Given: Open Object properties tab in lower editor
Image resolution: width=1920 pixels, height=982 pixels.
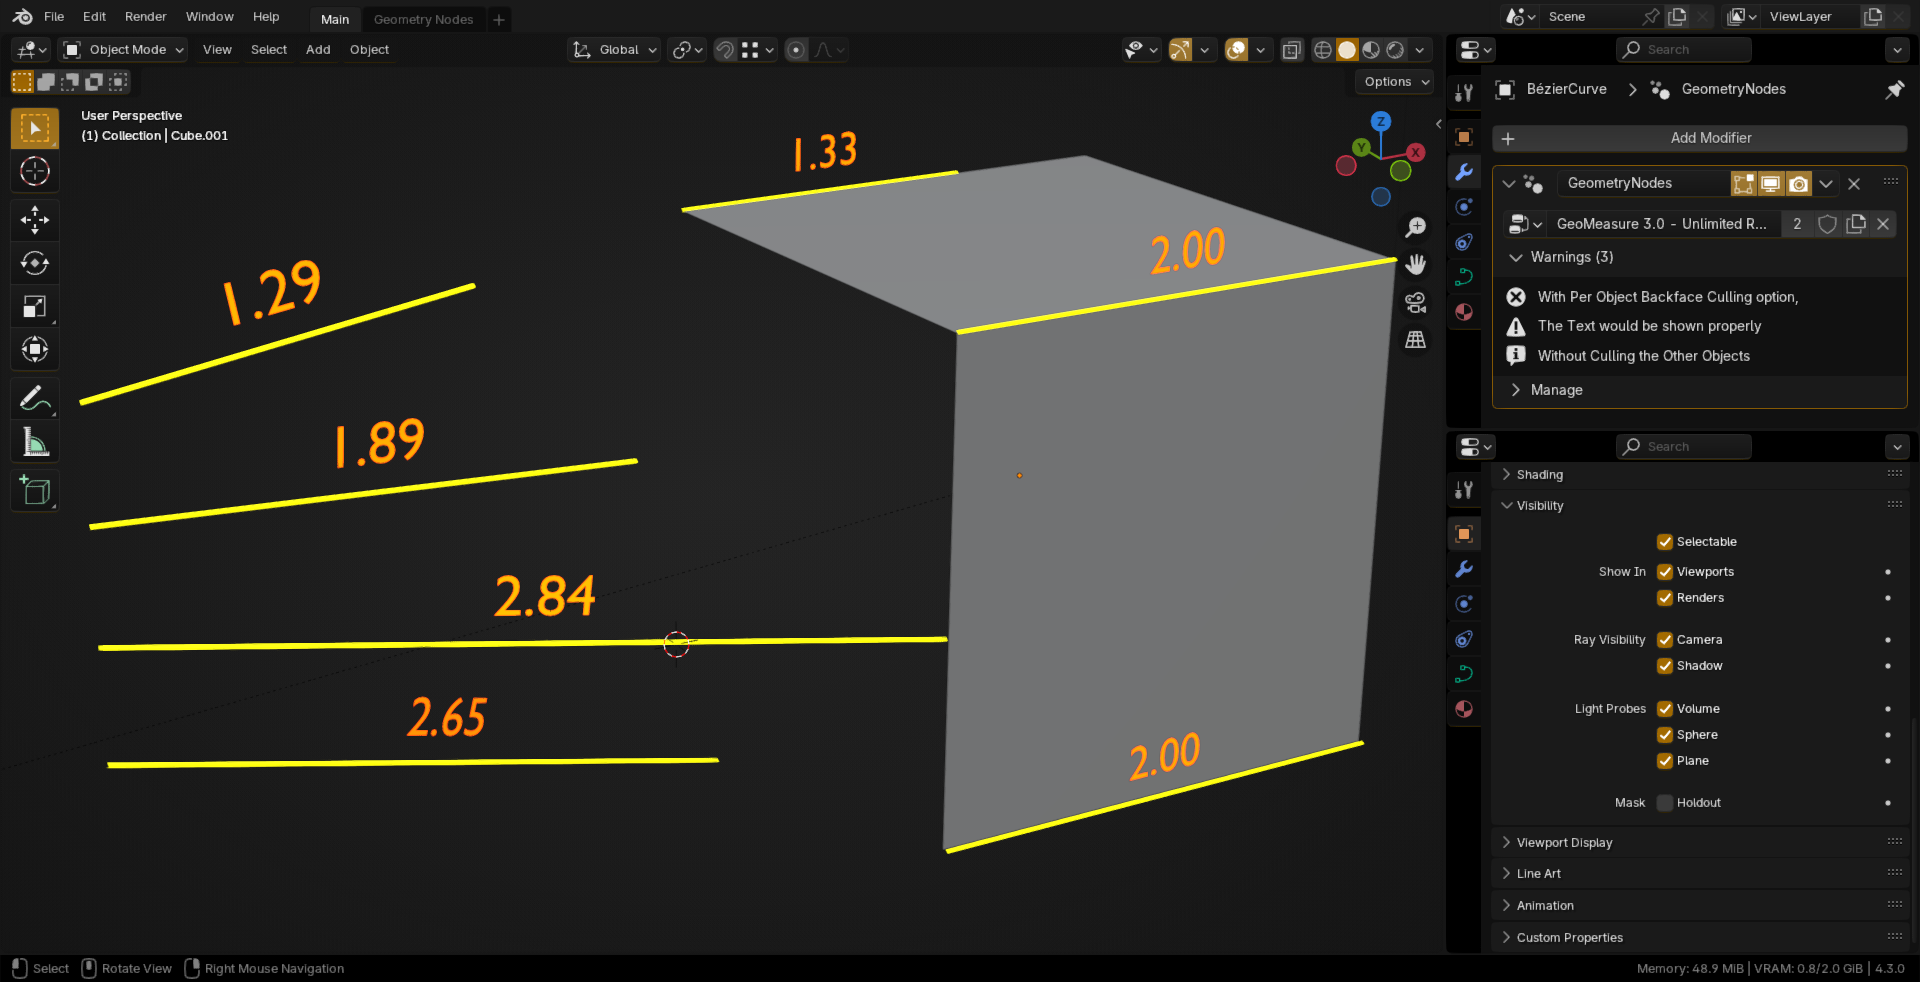Looking at the screenshot, I should (x=1464, y=534).
